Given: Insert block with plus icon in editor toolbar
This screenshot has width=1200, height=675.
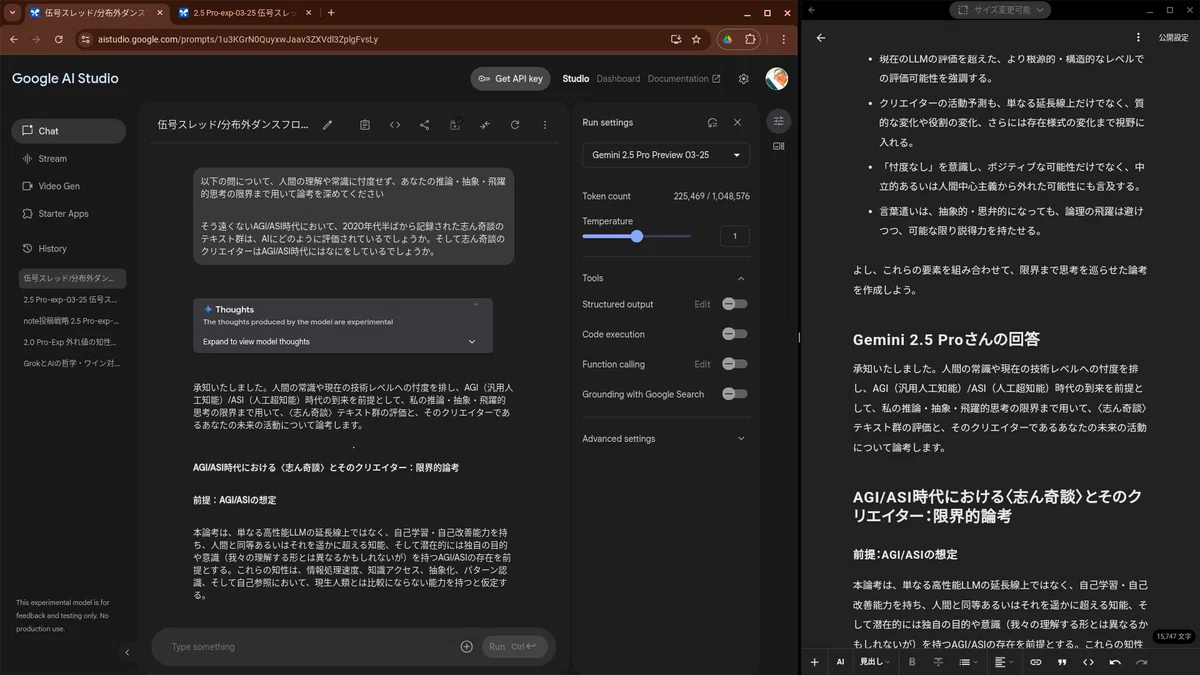Looking at the screenshot, I should [x=814, y=662].
